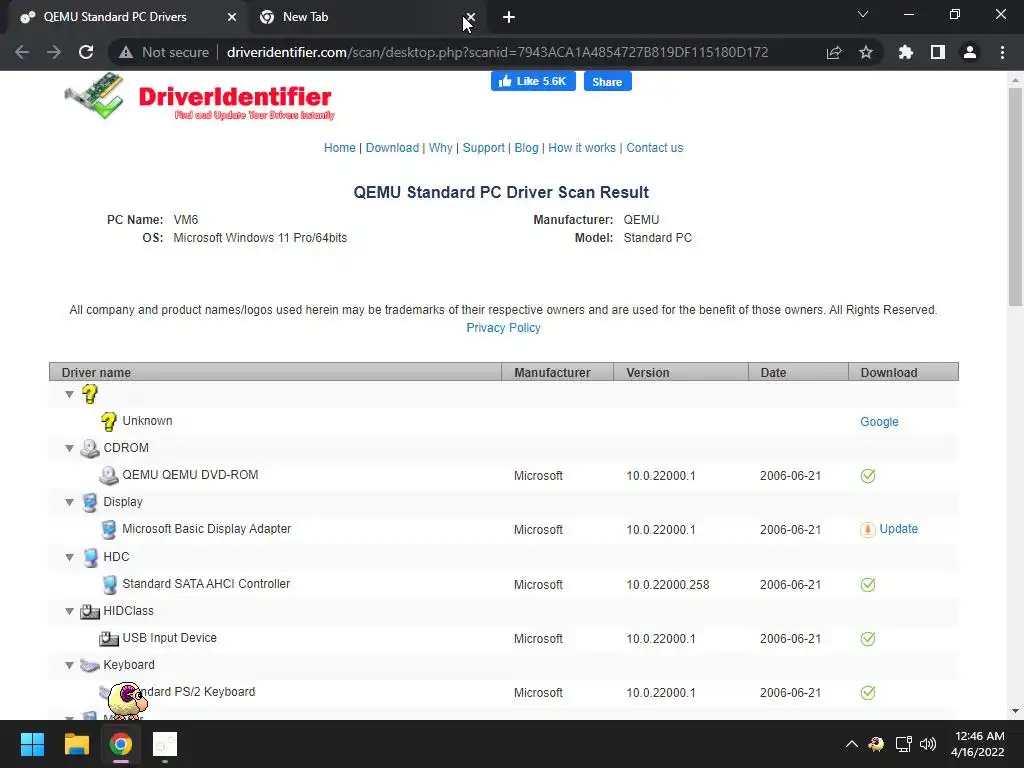Collapse the CDROM category
Image resolution: width=1024 pixels, height=768 pixels.
click(x=69, y=448)
